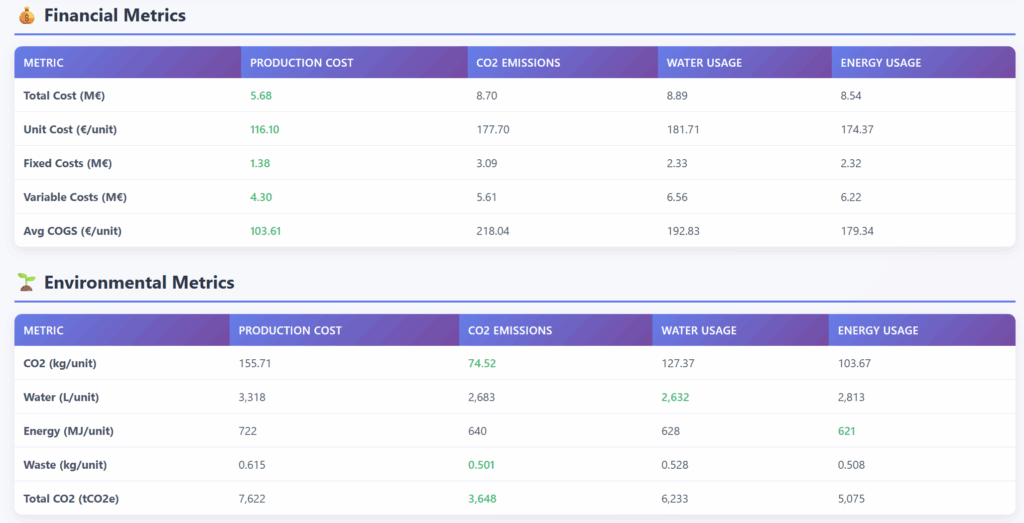
Task: Select the Environmental Metrics section heading
Action: 139,283
